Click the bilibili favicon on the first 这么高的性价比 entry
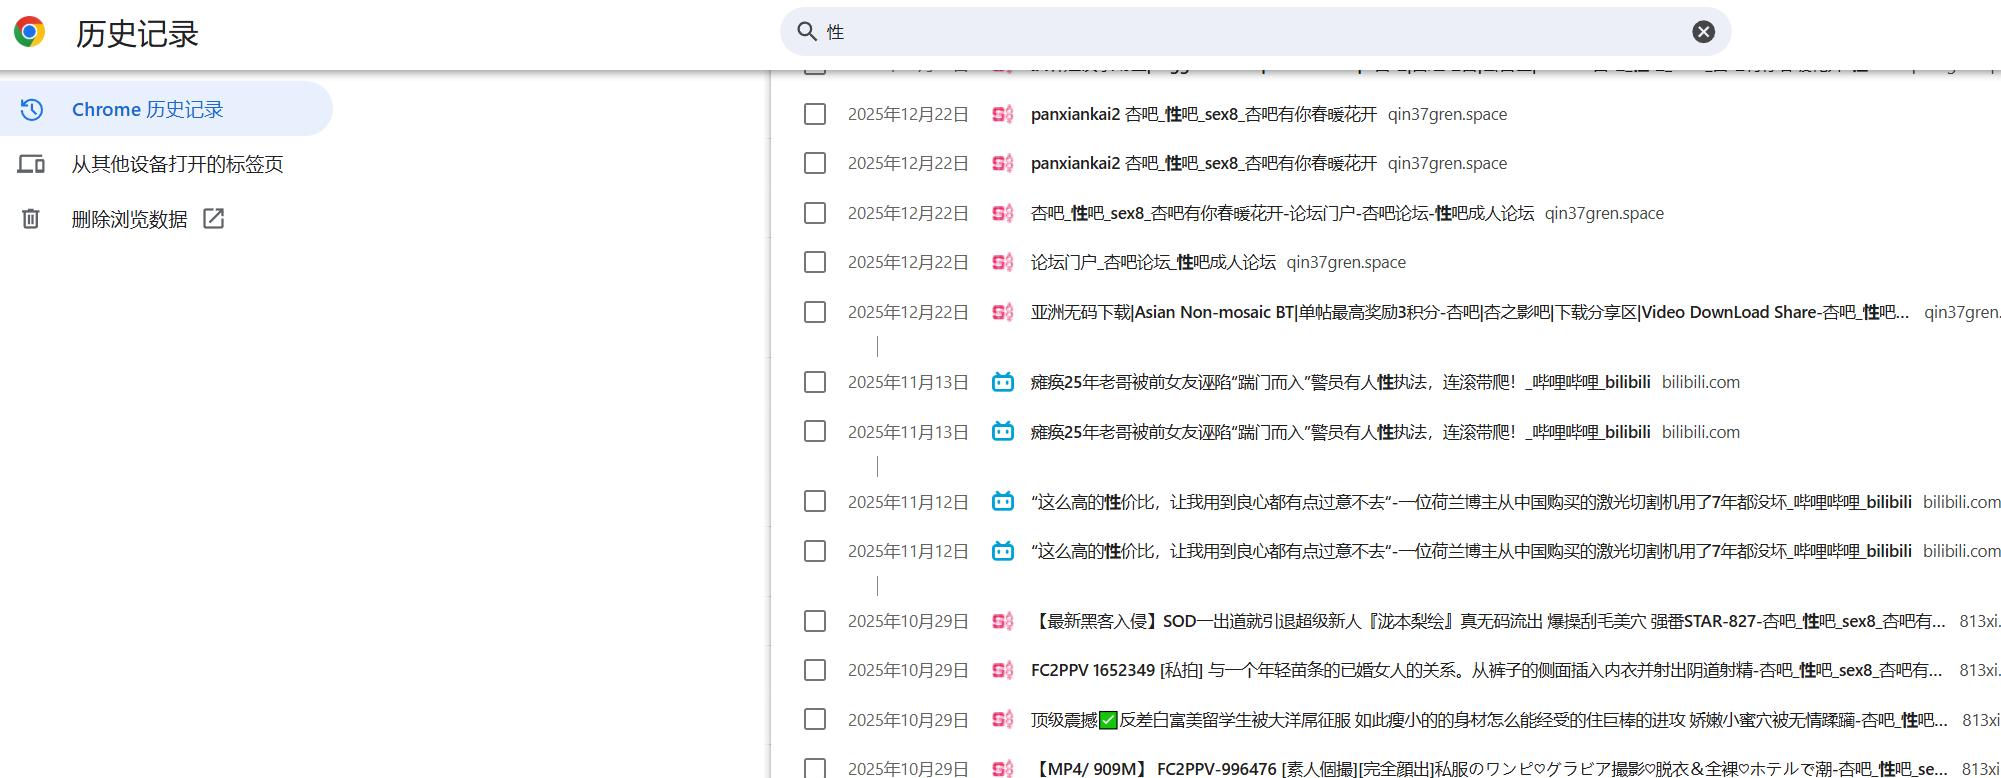Screen dimensions: 2001x778 [x=1003, y=501]
